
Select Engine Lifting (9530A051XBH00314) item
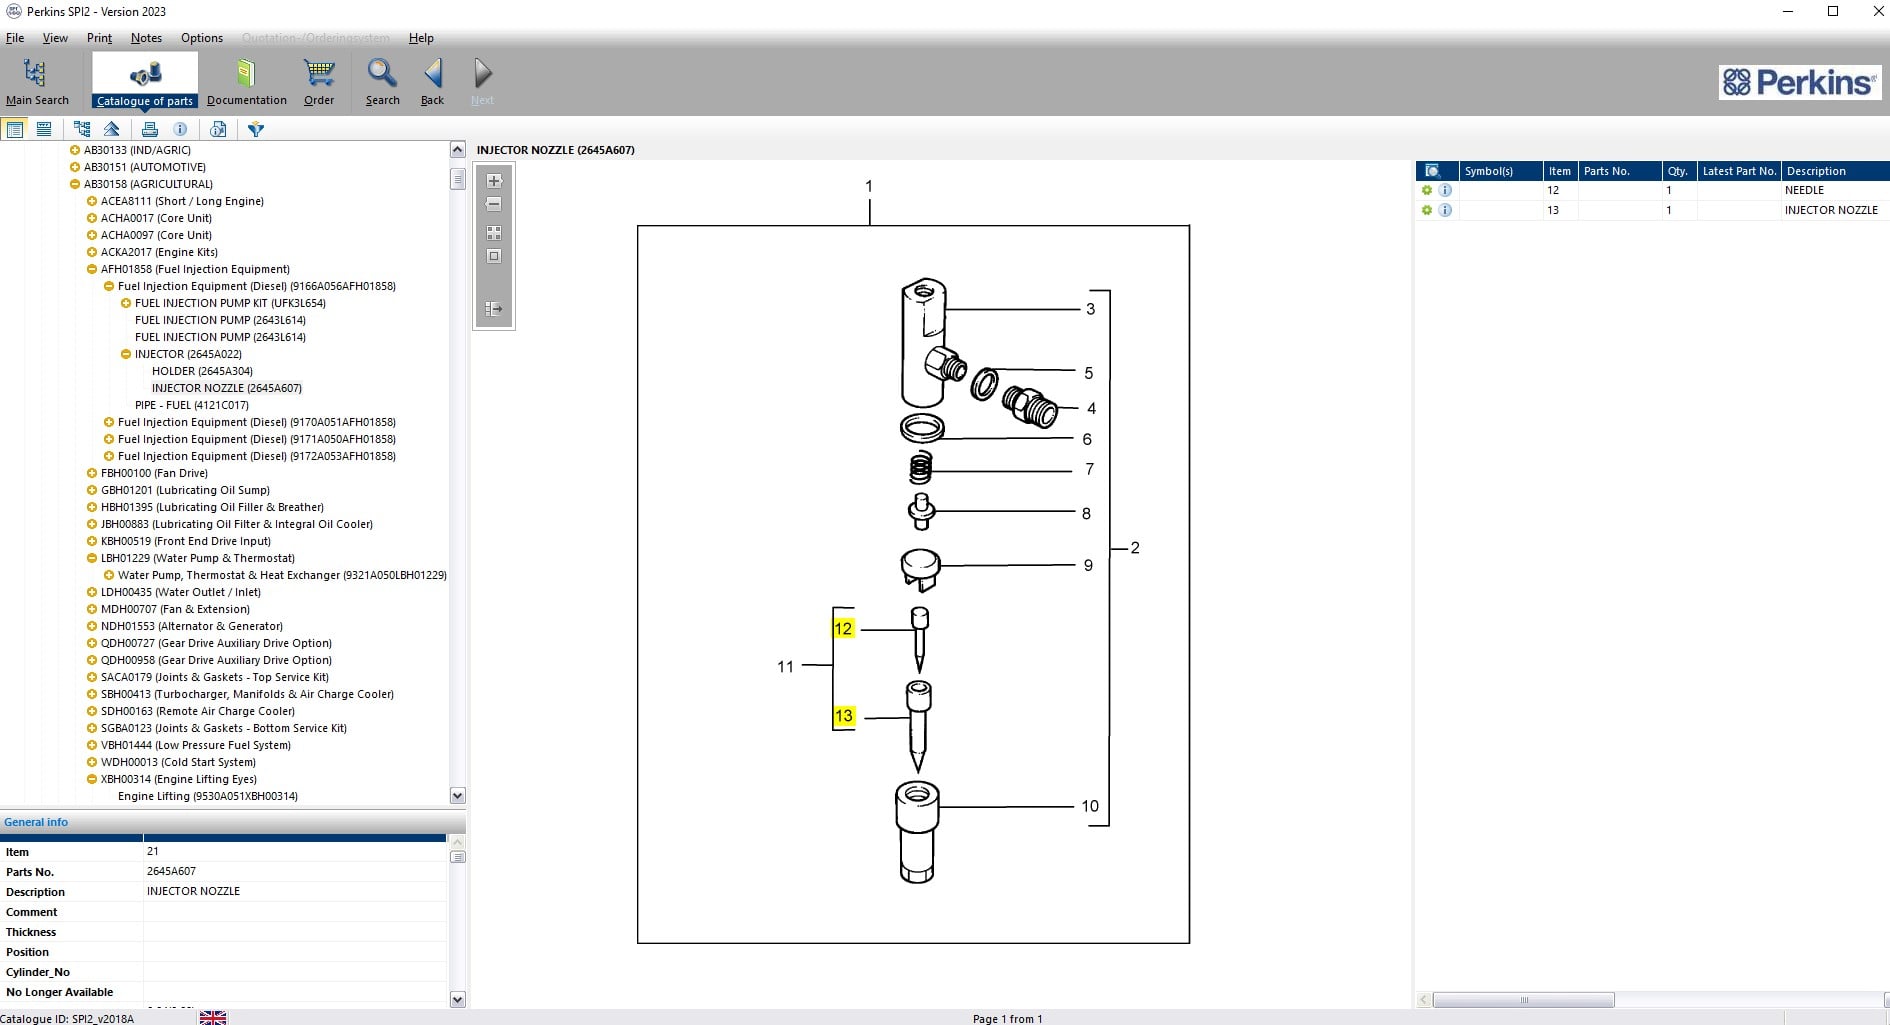(208, 796)
